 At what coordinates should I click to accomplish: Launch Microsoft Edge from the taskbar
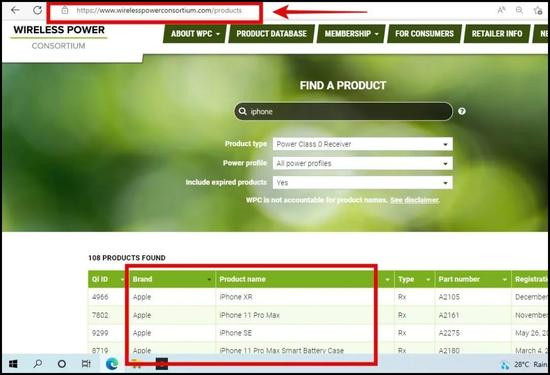[x=112, y=364]
